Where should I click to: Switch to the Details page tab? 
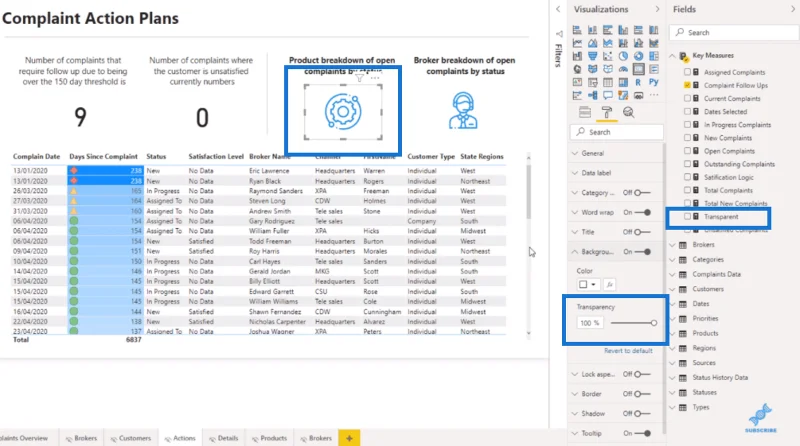point(223,438)
